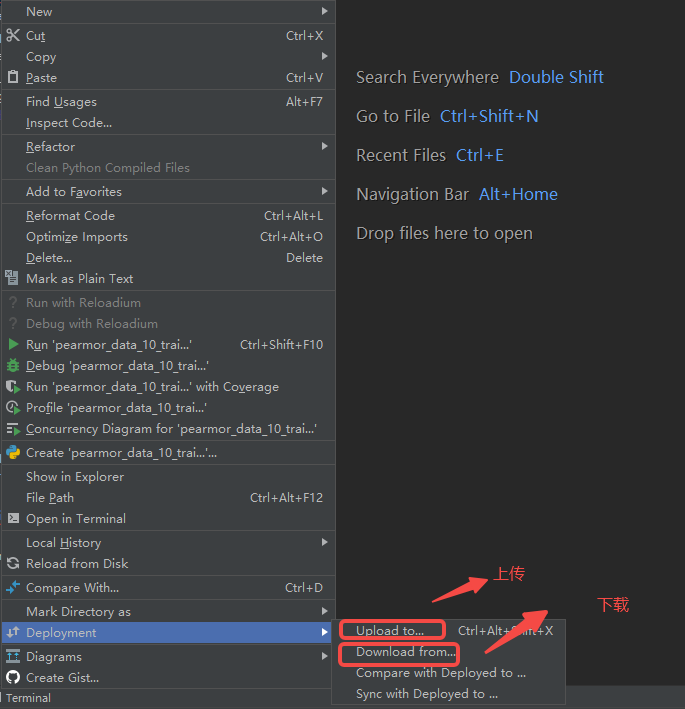Click Run 'pearmor_data_10_trai...' menu text
The height and width of the screenshot is (709, 685).
109,345
